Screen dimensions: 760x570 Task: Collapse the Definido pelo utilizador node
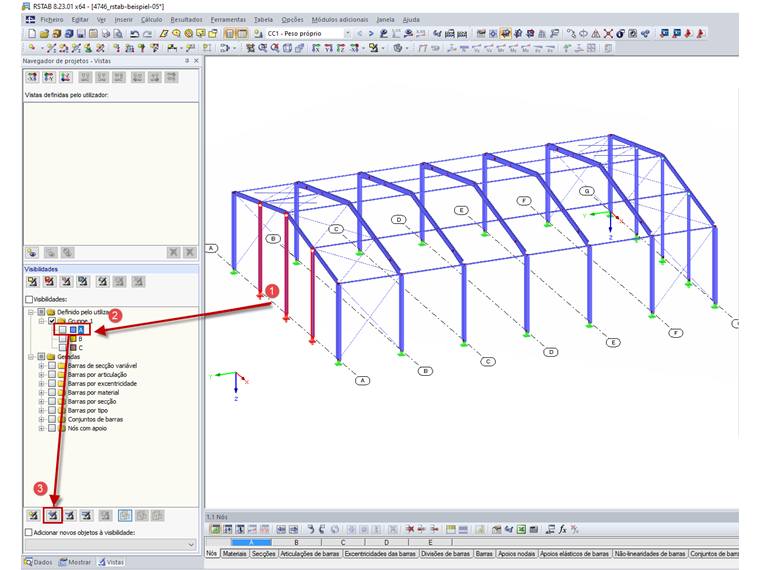pos(31,312)
